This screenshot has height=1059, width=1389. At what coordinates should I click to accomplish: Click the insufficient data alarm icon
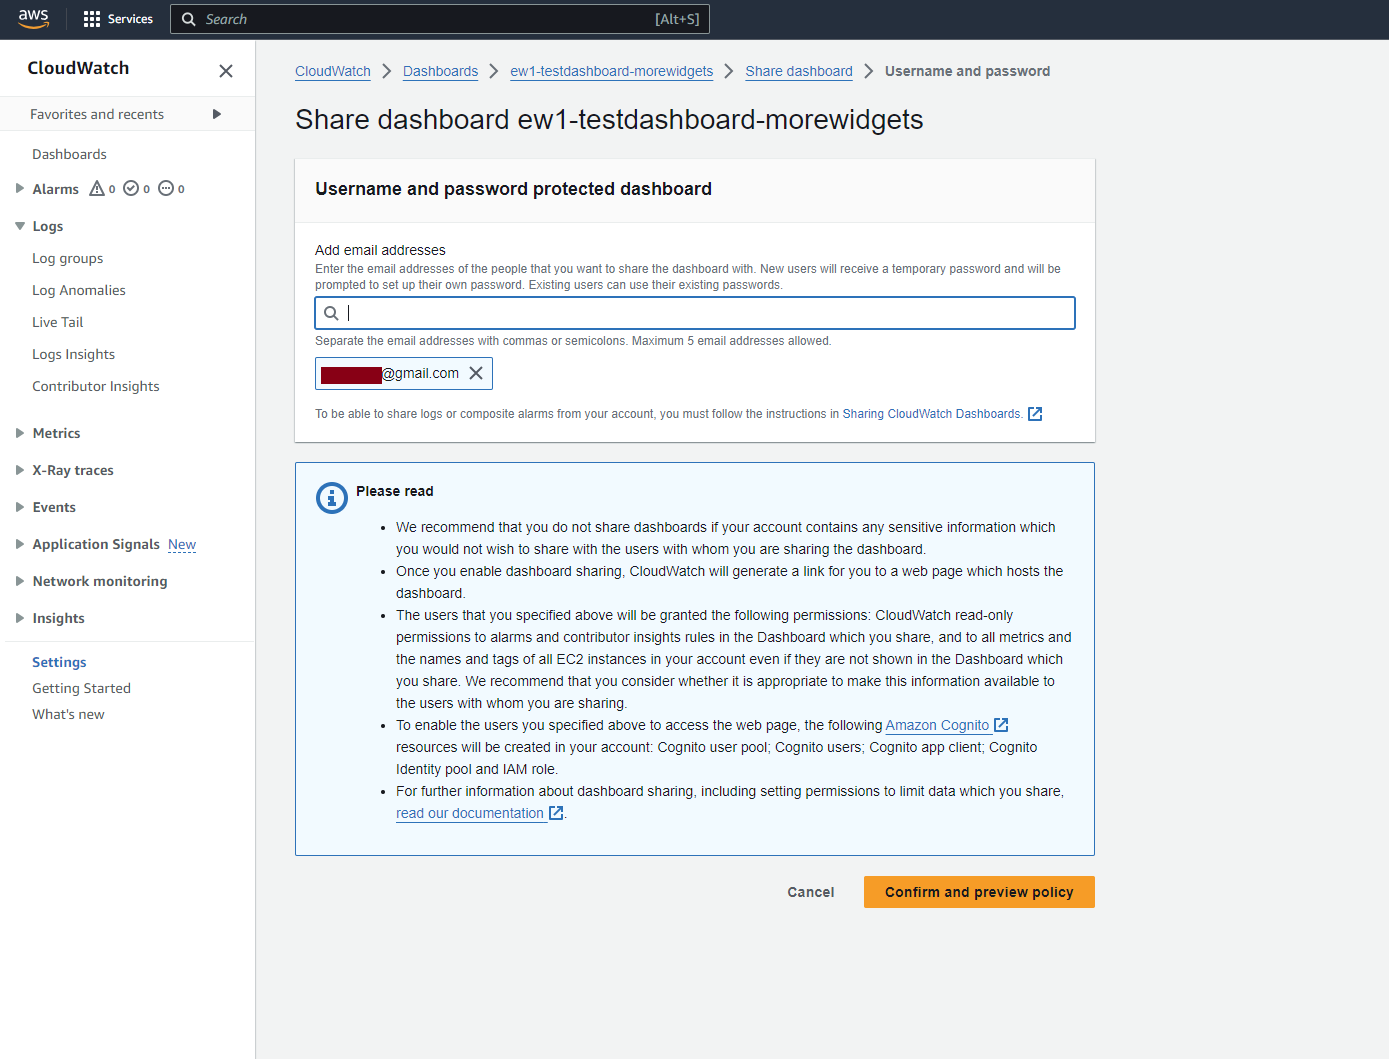coord(166,188)
